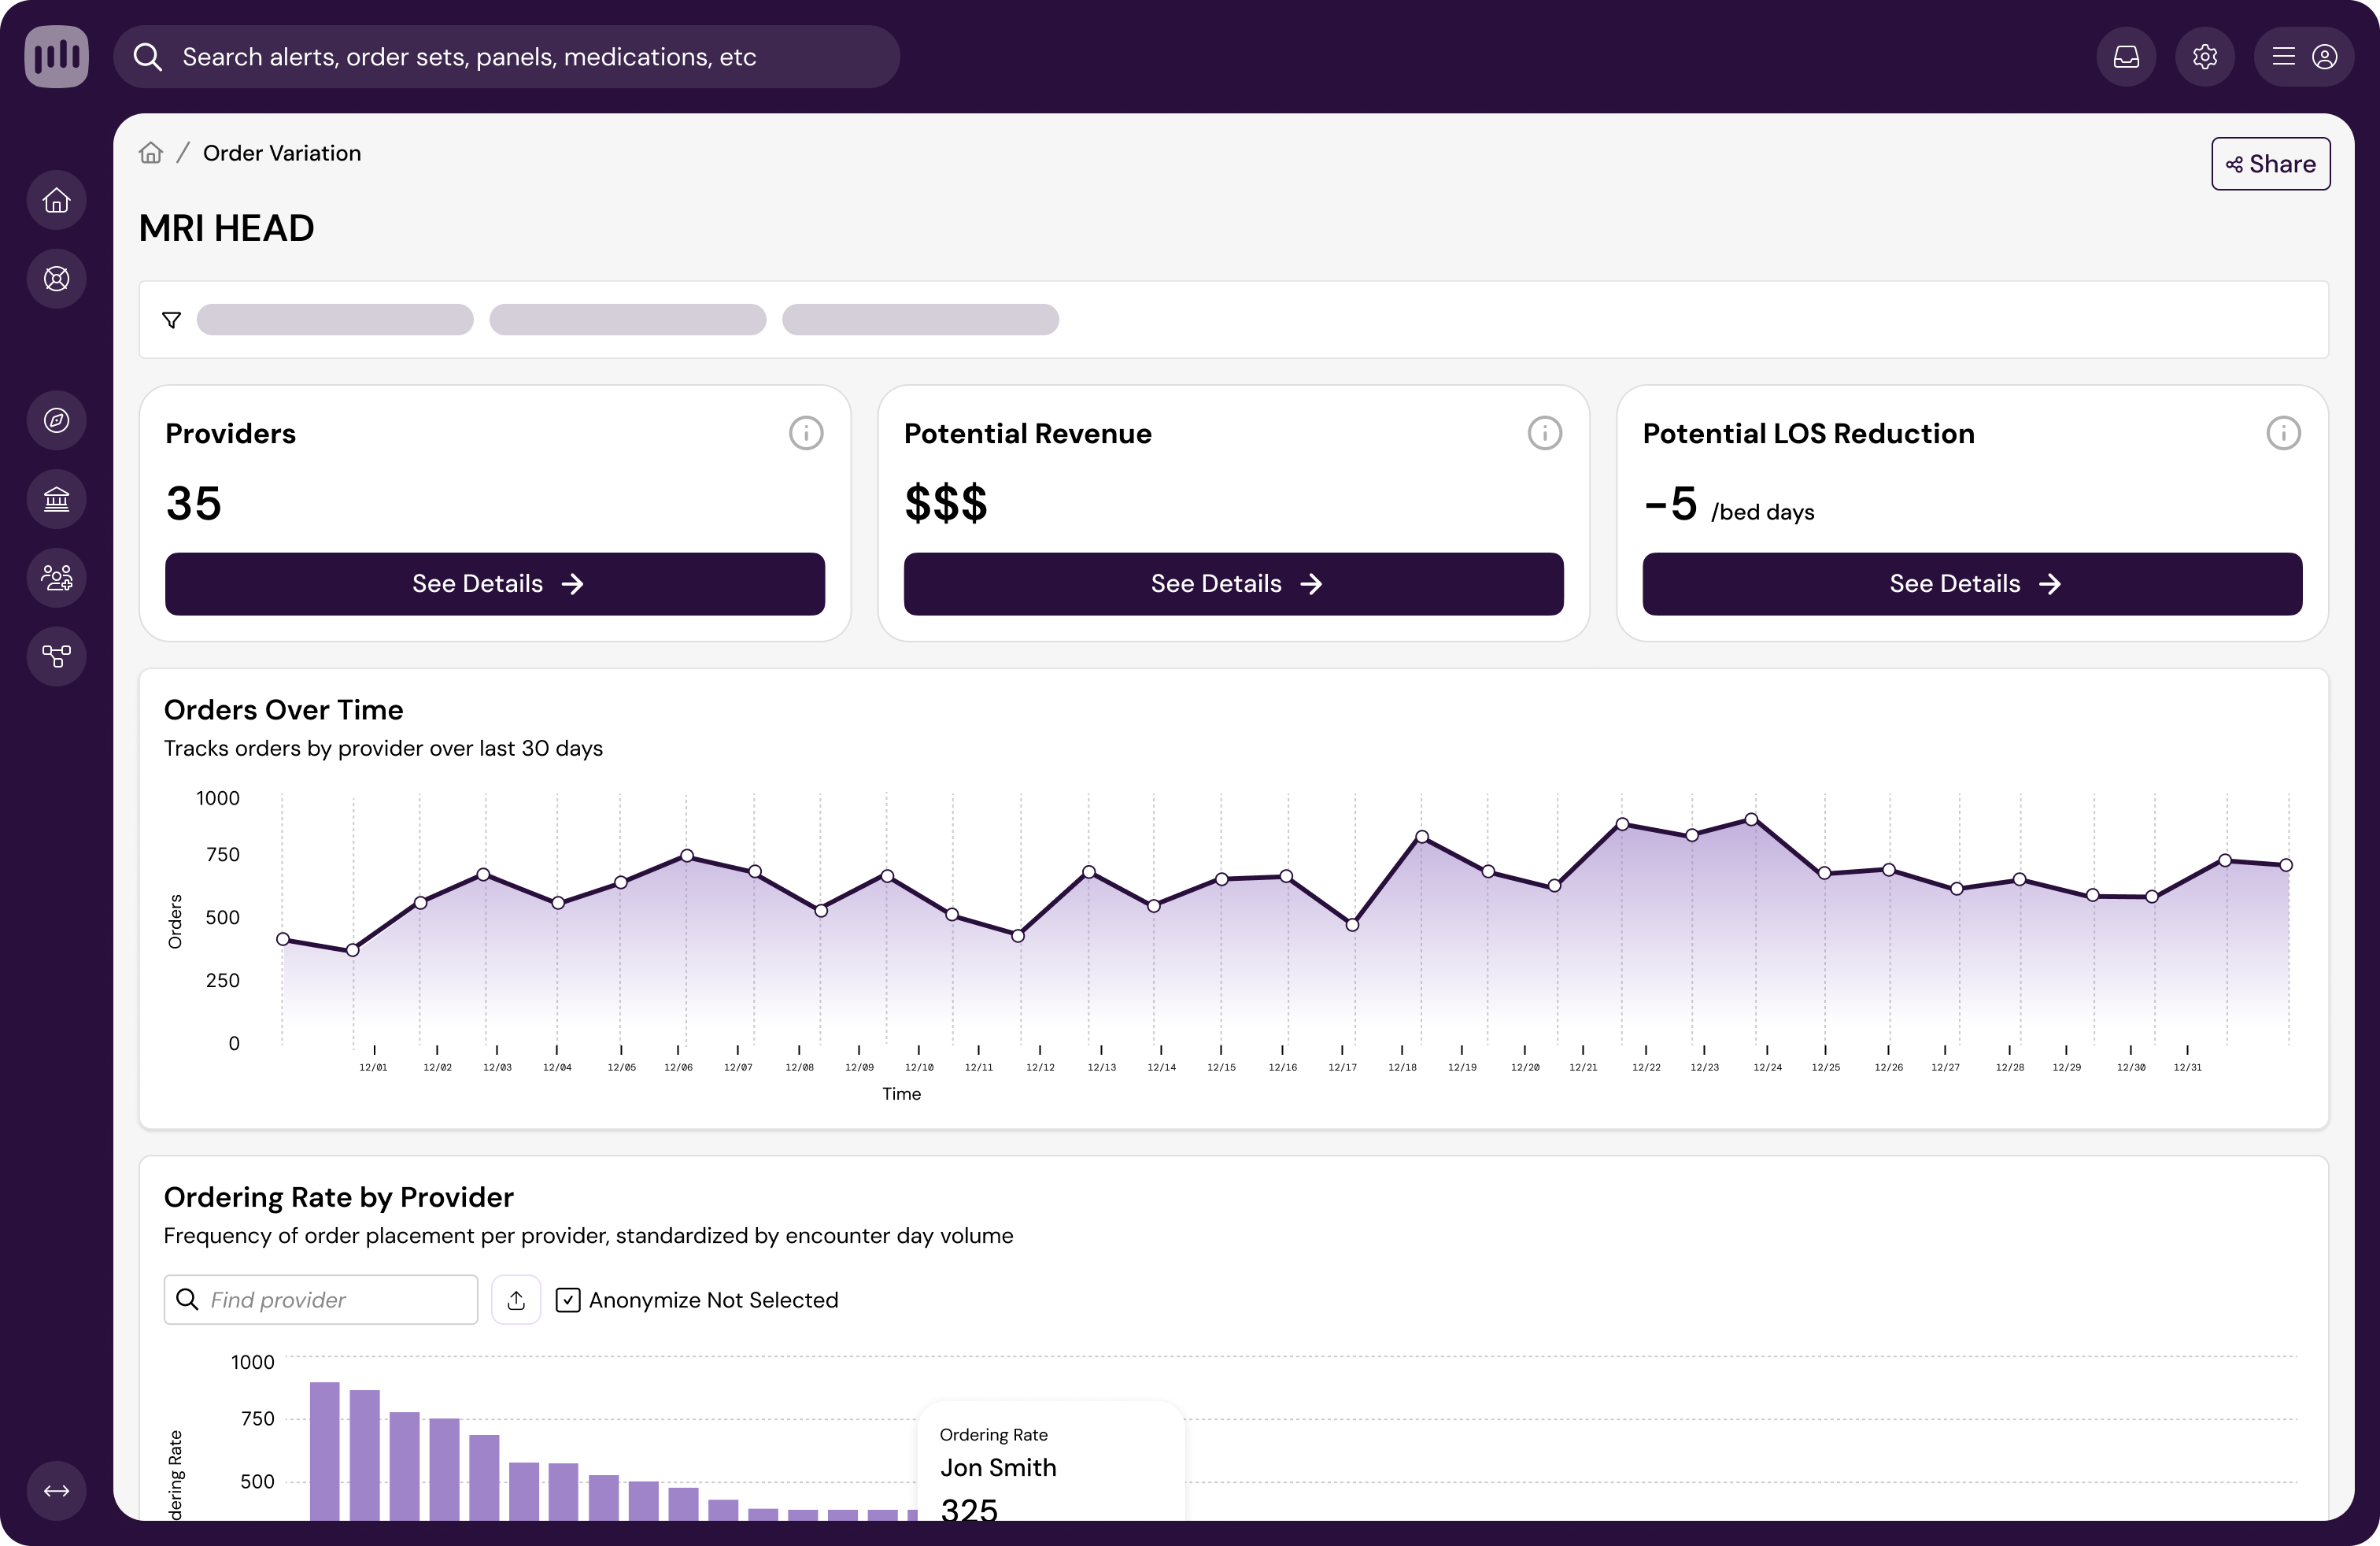The height and width of the screenshot is (1546, 2380).
Task: Click See Details under Potential Revenue
Action: [x=1233, y=584]
